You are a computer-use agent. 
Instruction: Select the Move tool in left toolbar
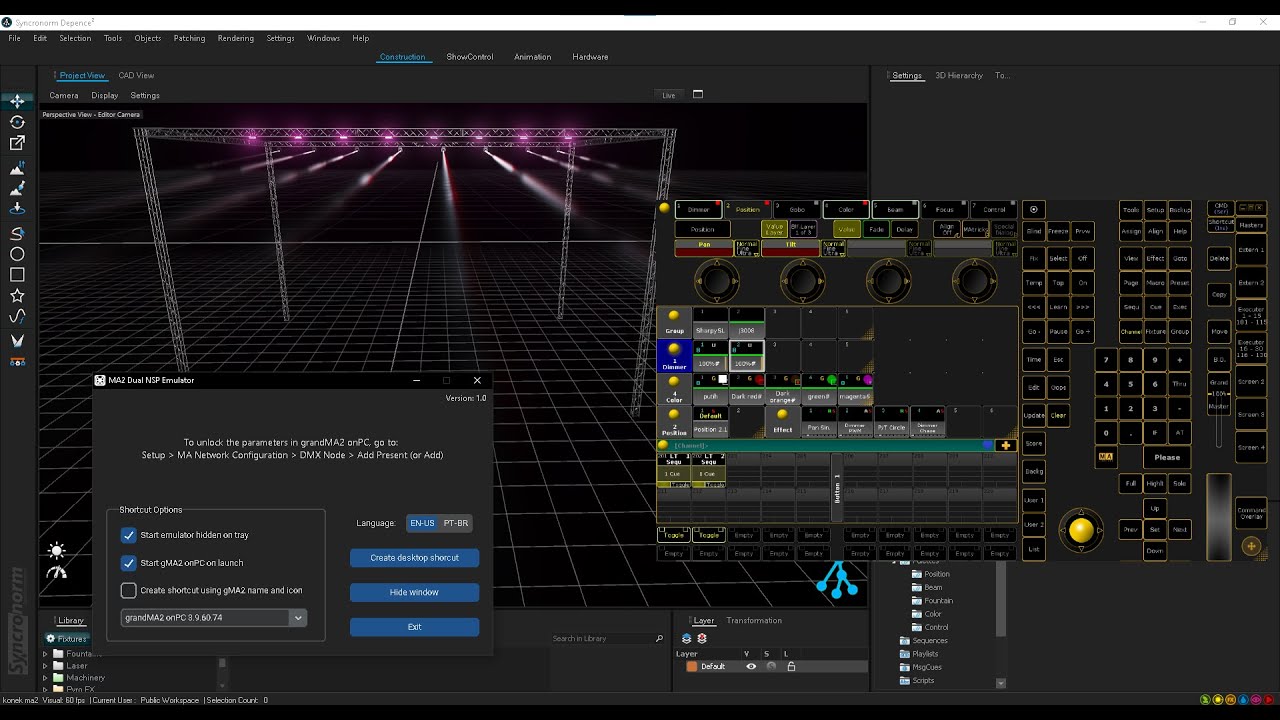(17, 101)
